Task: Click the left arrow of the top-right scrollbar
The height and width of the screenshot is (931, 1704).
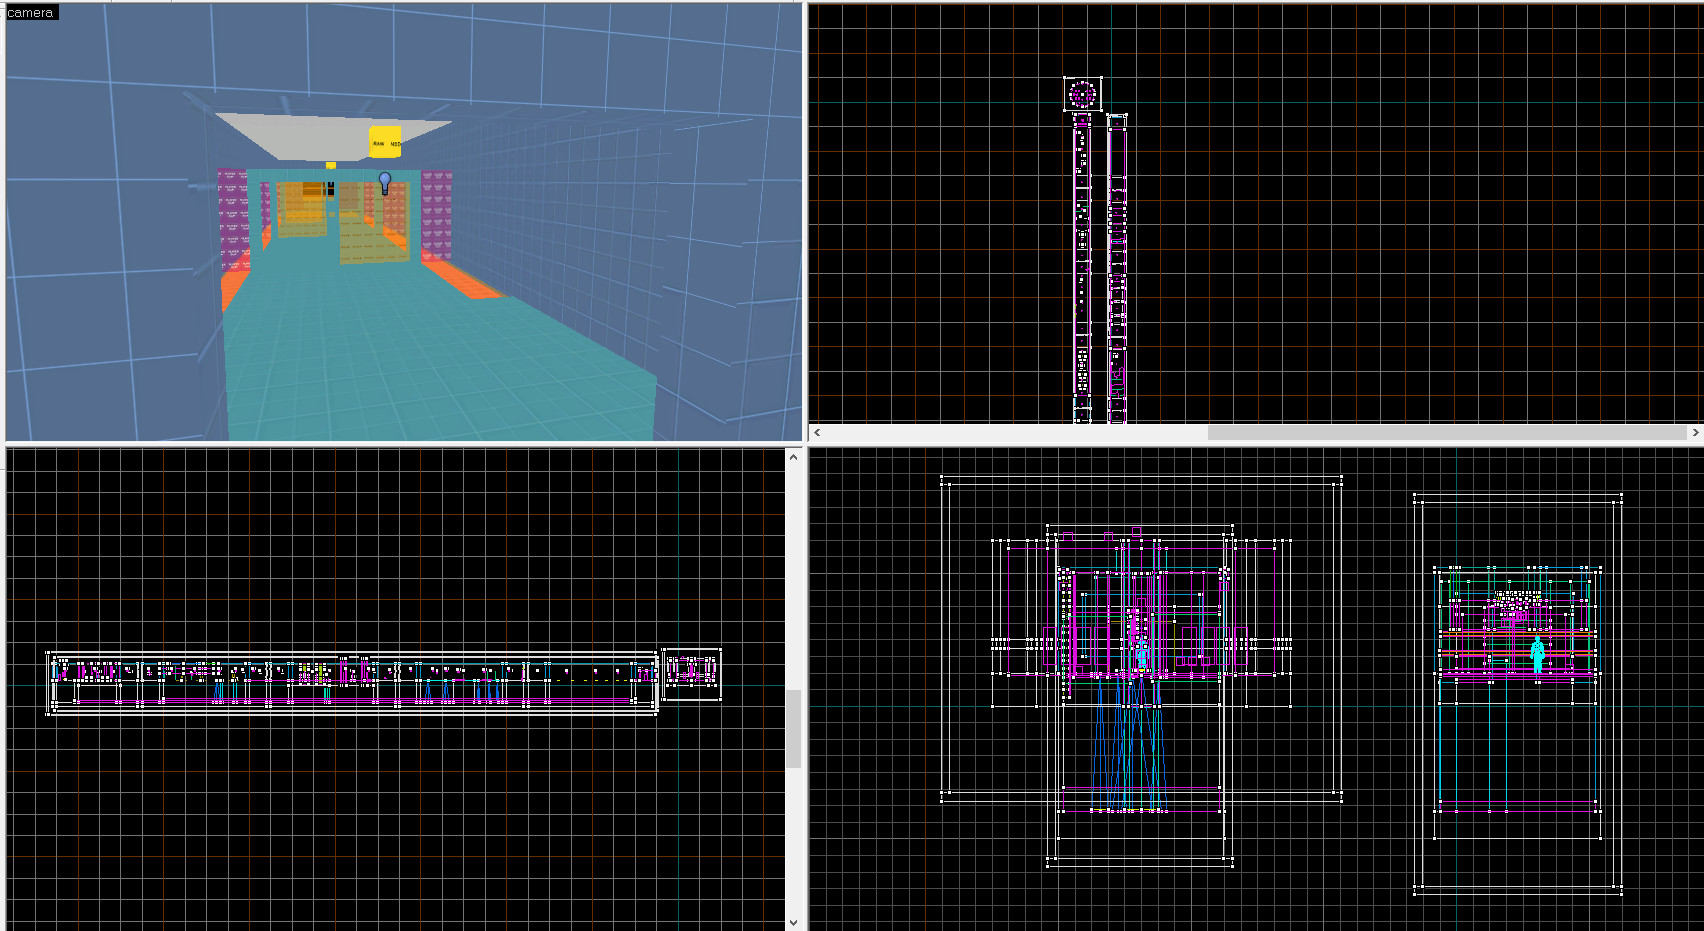Action: (816, 432)
